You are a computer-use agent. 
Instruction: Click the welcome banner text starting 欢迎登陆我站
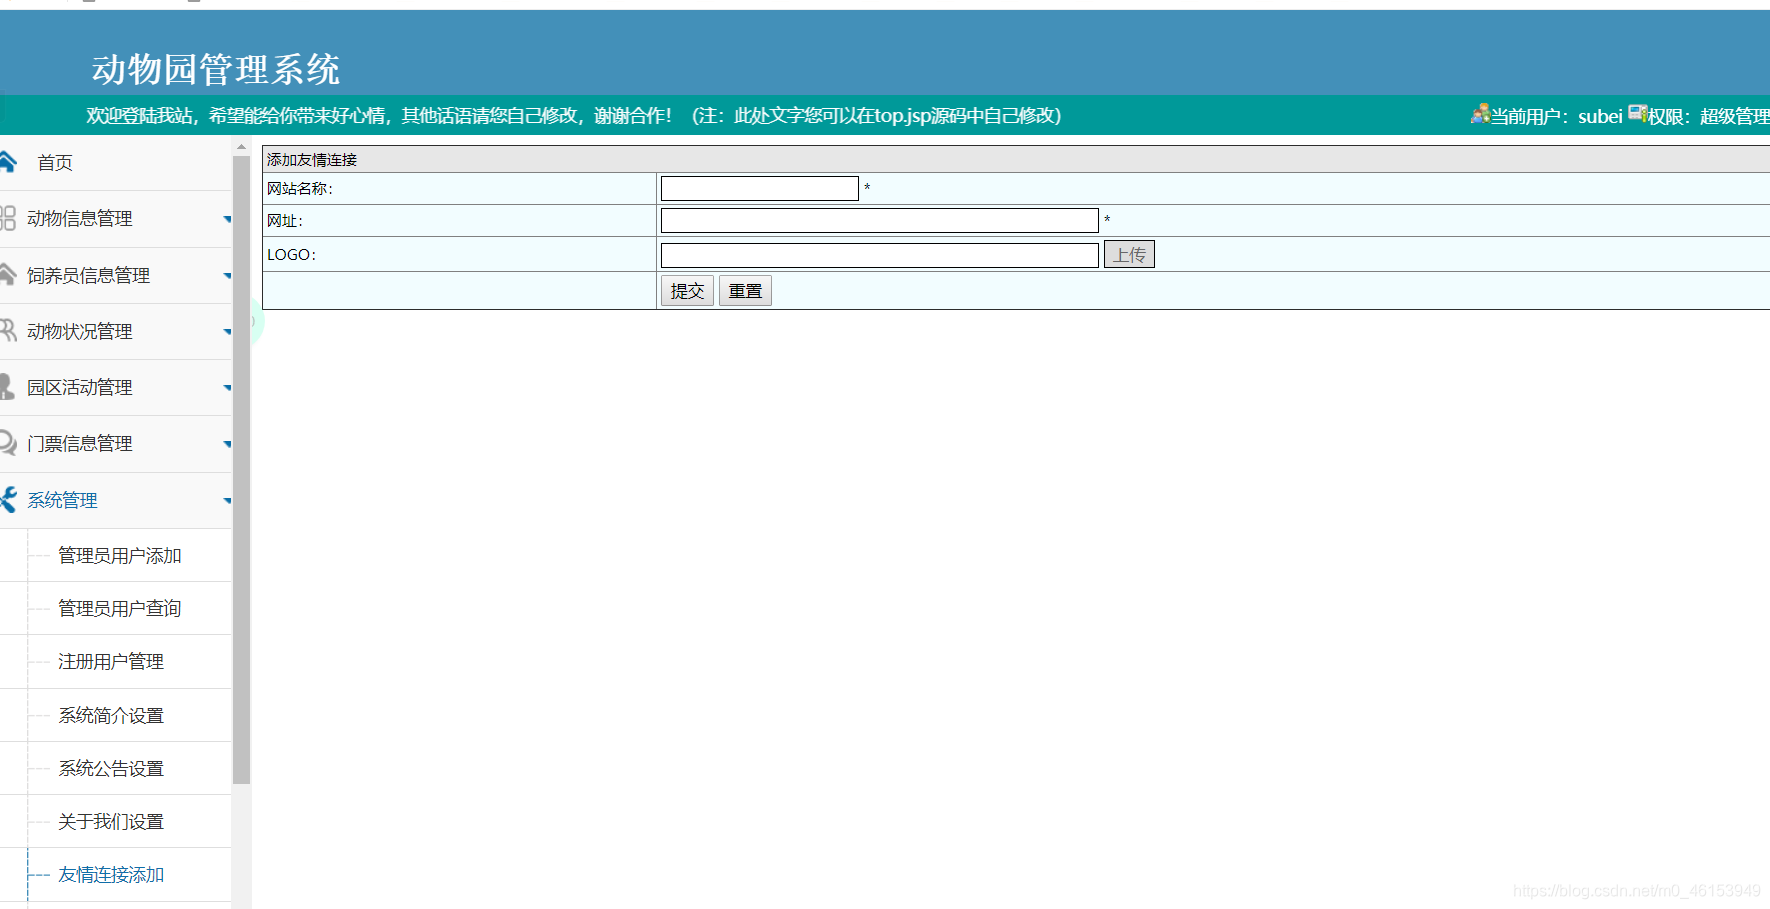coord(573,115)
